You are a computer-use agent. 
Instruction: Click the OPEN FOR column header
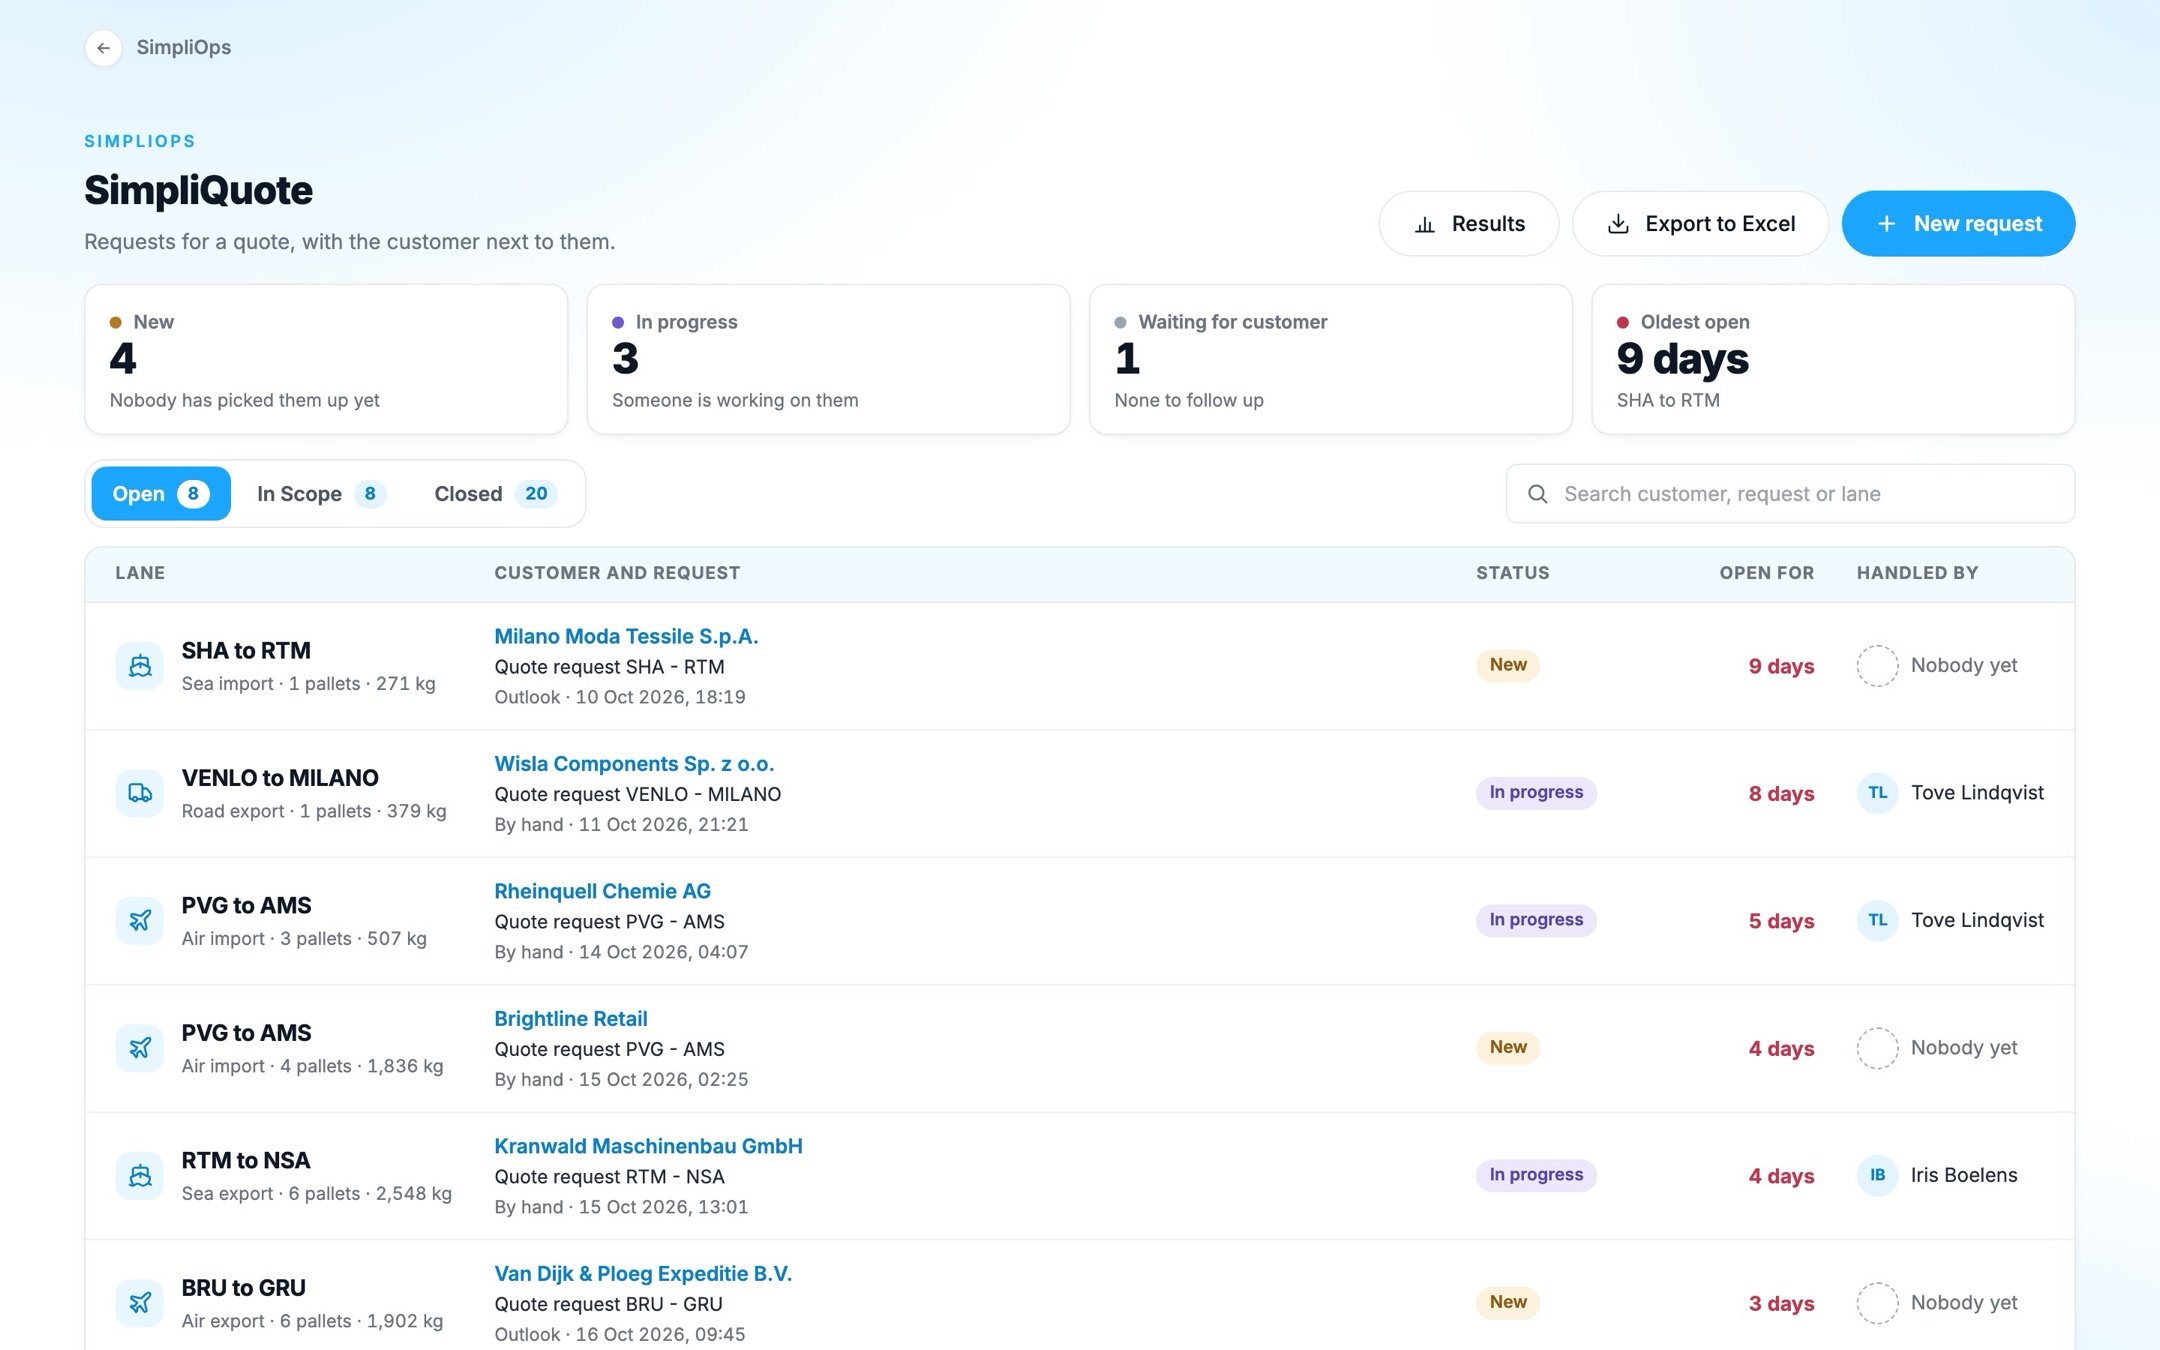click(x=1766, y=573)
